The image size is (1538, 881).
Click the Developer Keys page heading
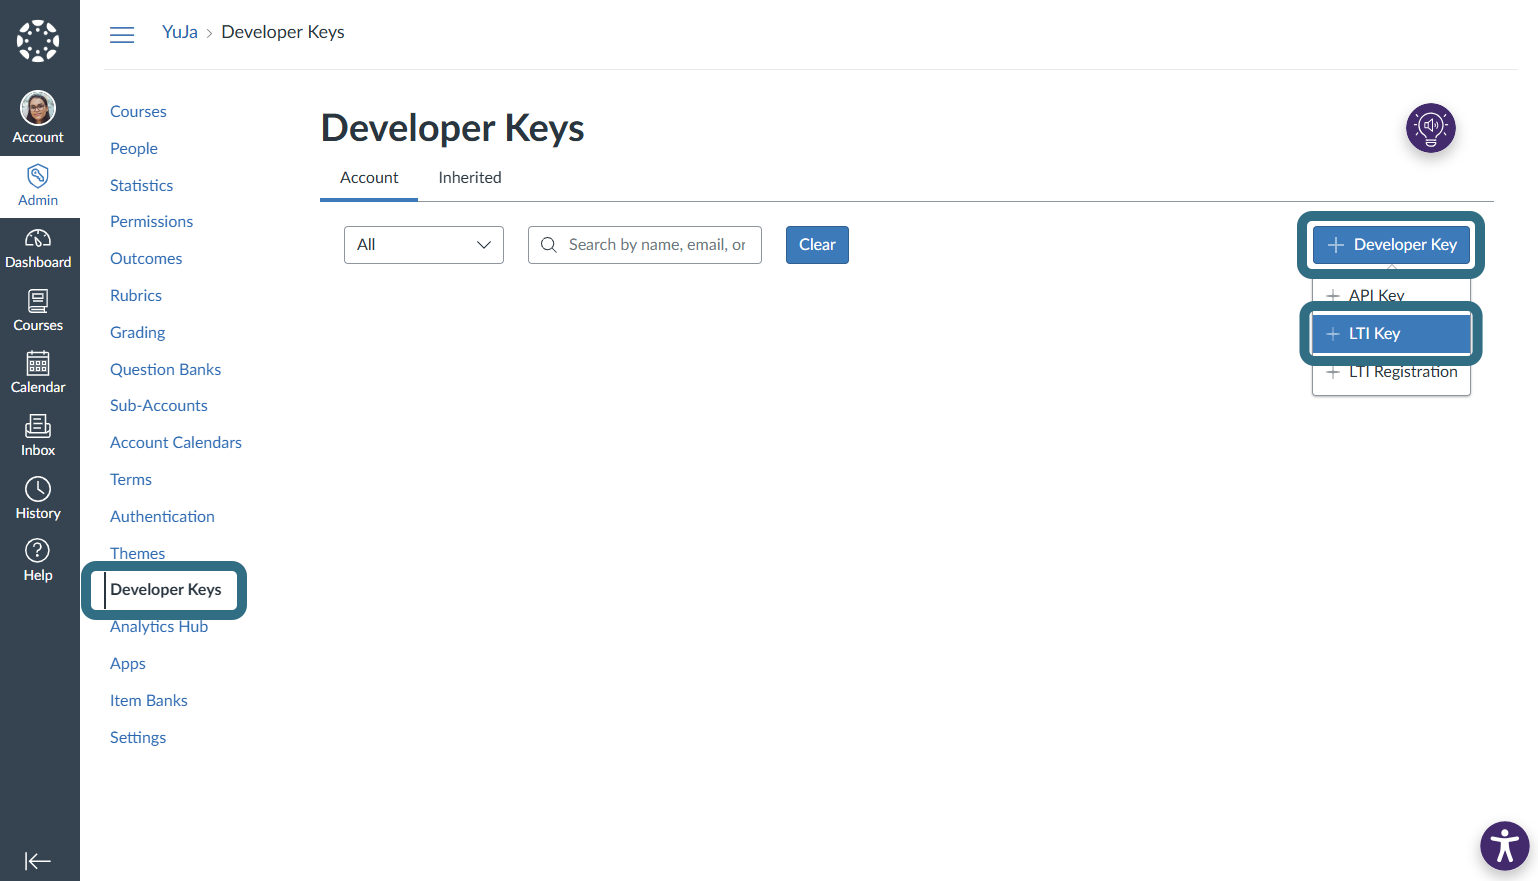coord(452,129)
